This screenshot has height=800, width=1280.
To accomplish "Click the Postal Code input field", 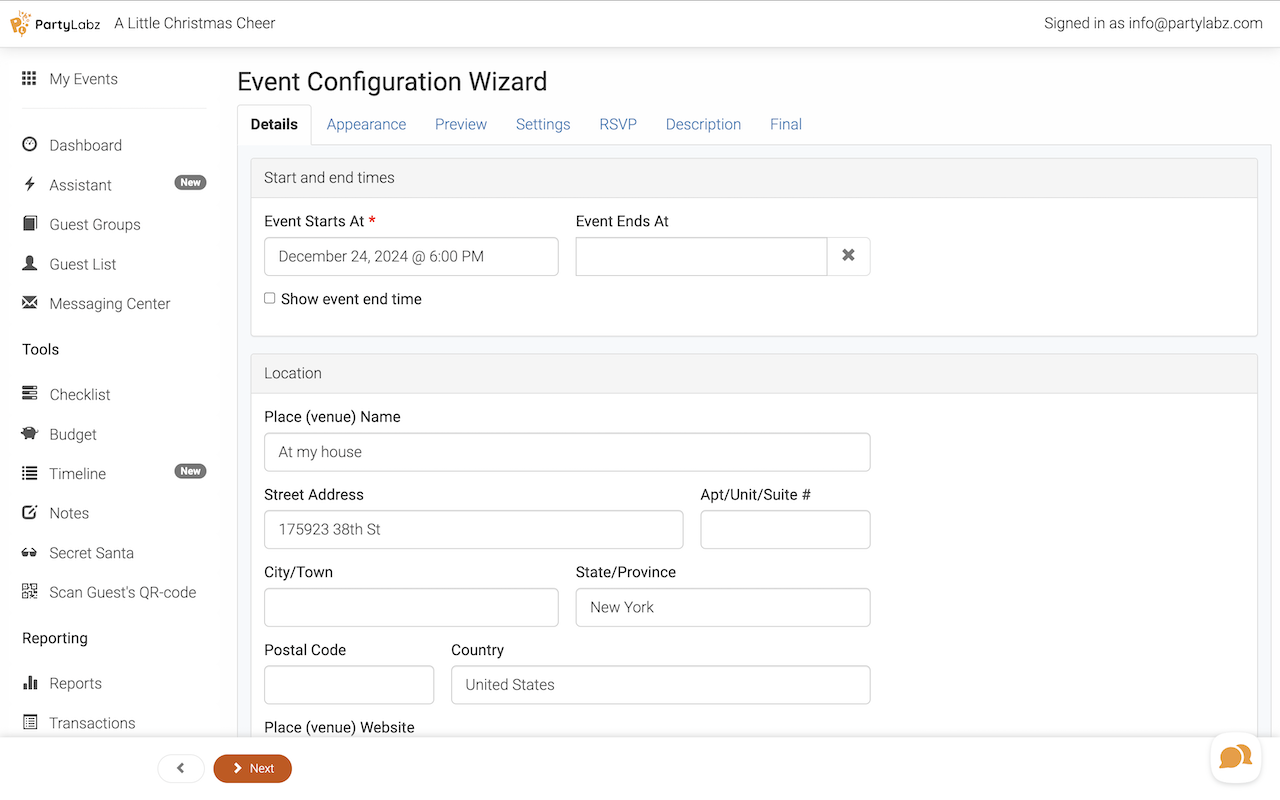I will (349, 685).
